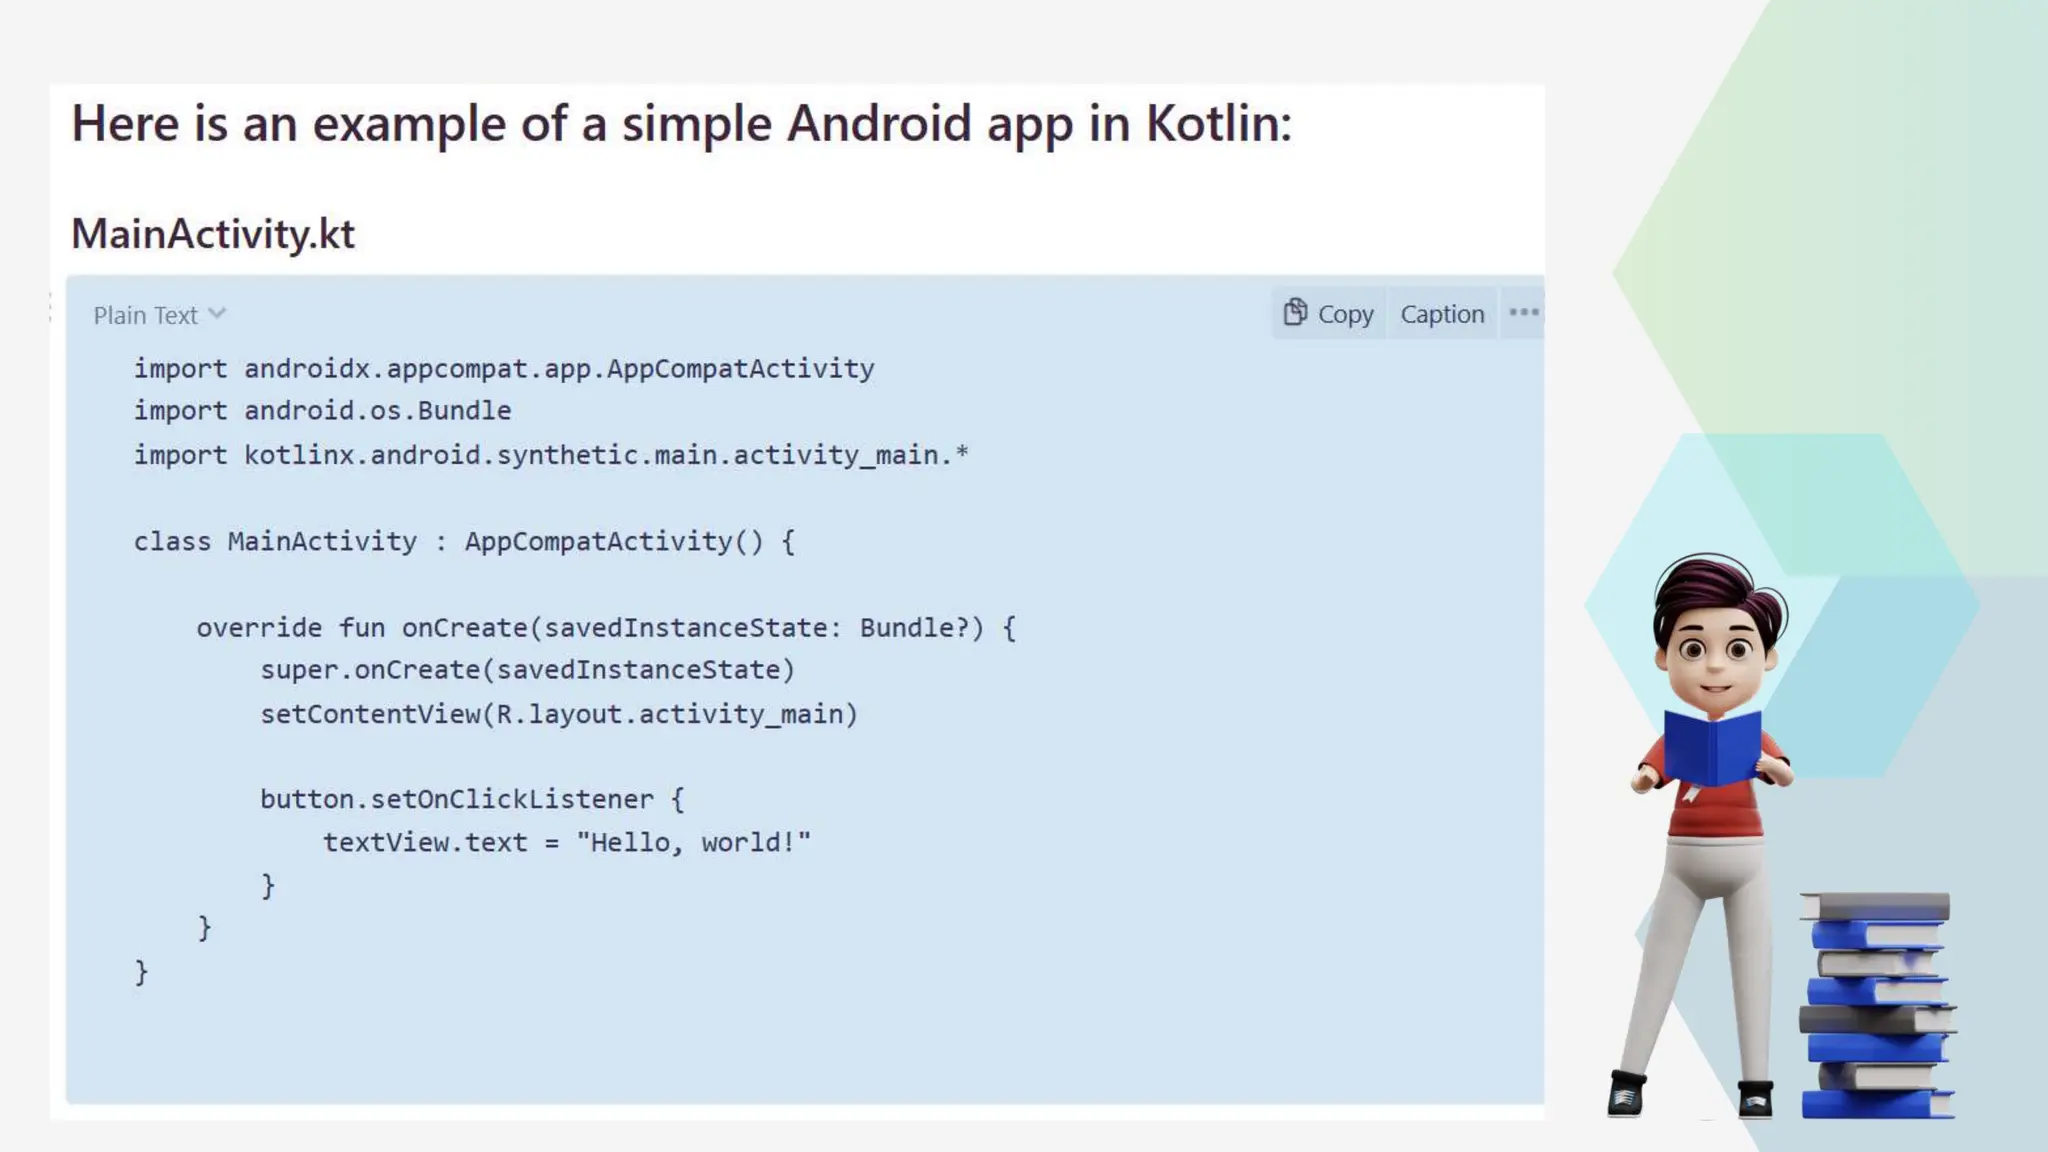Click the chevron arrow next to Plain Text
The height and width of the screenshot is (1152, 2048).
217,314
